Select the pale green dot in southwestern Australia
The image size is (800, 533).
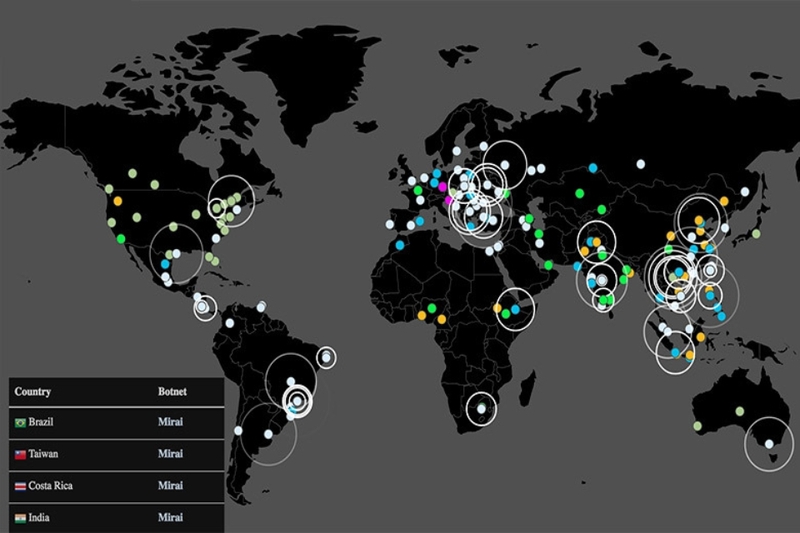click(x=697, y=426)
